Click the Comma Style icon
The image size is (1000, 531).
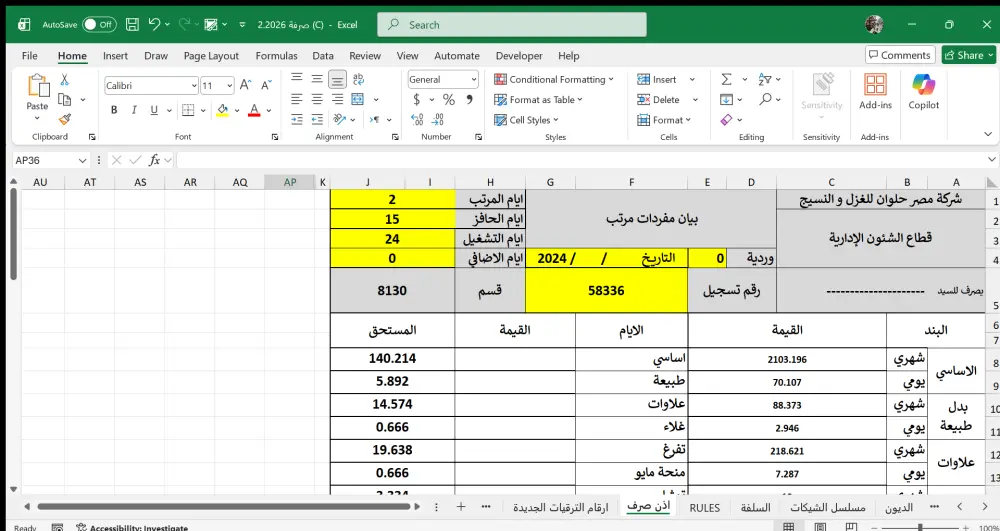coord(470,99)
